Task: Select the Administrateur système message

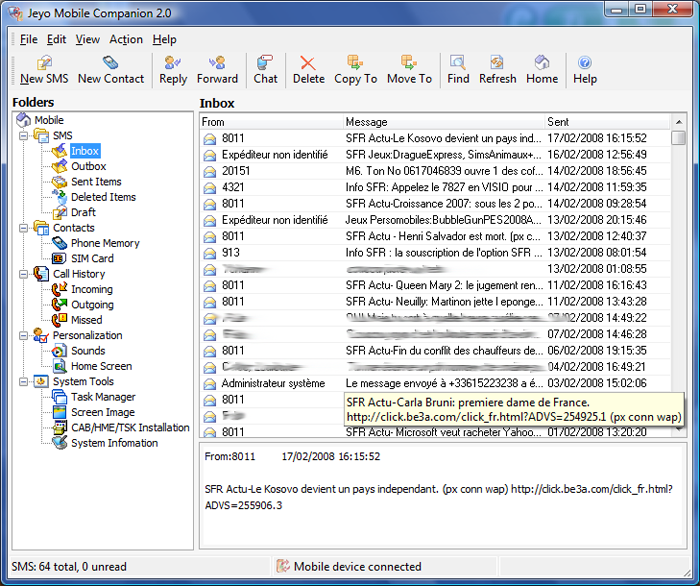Action: point(435,383)
